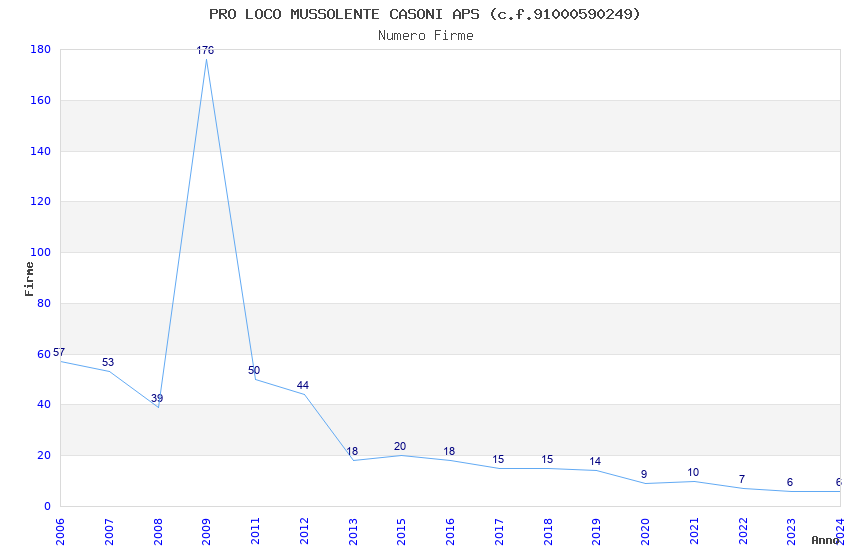Select the y-axis tick value 100
850x550 pixels.
(x=41, y=252)
